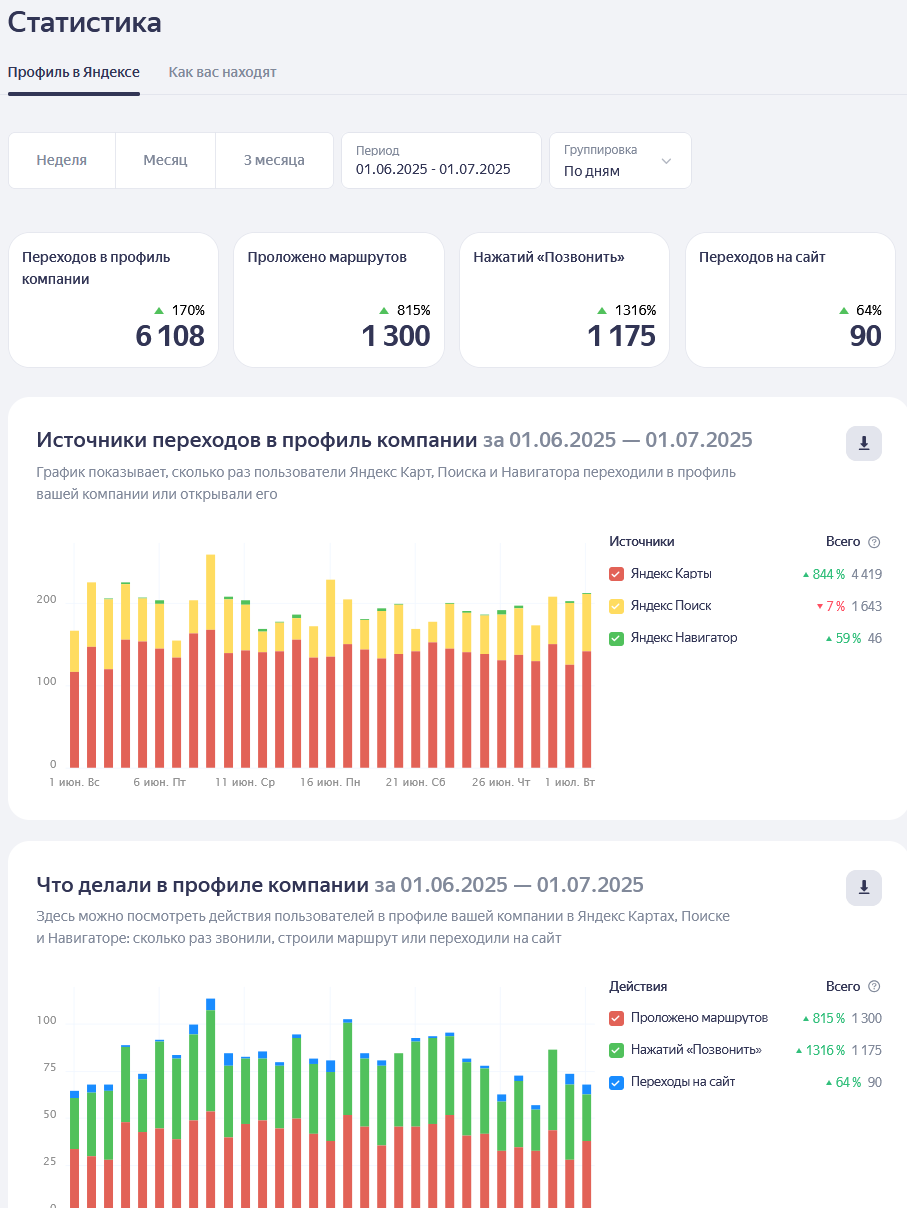
Task: Switch to the Как вас находят tab
Action: point(222,72)
